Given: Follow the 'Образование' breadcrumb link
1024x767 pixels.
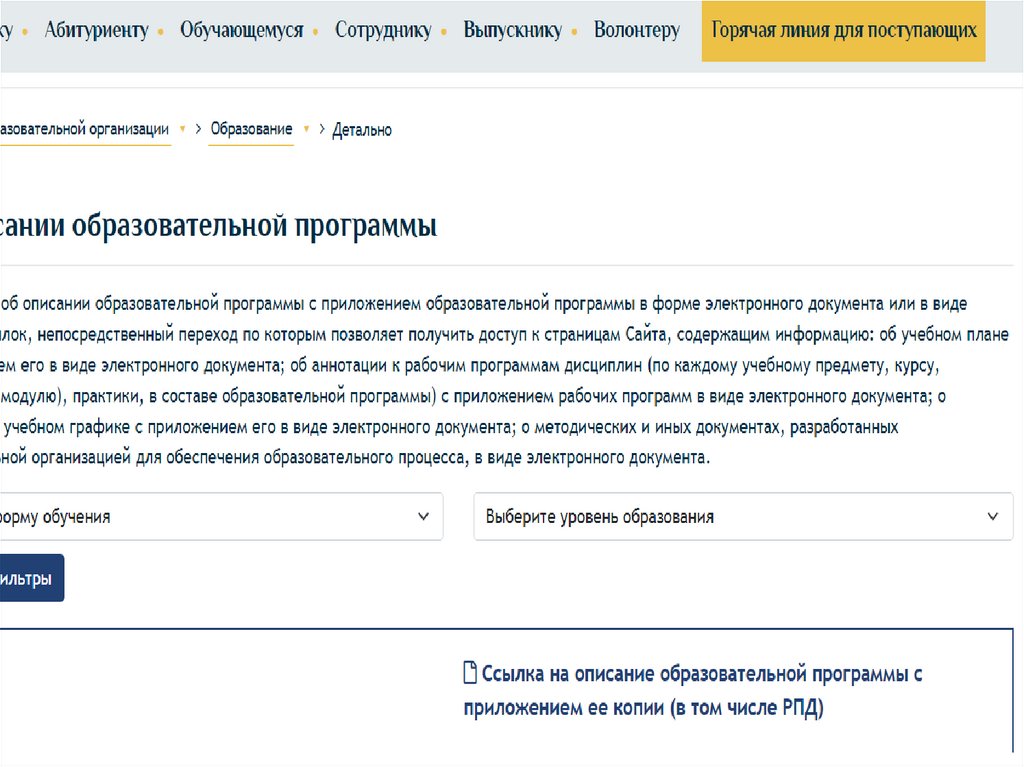Looking at the screenshot, I should coord(251,129).
